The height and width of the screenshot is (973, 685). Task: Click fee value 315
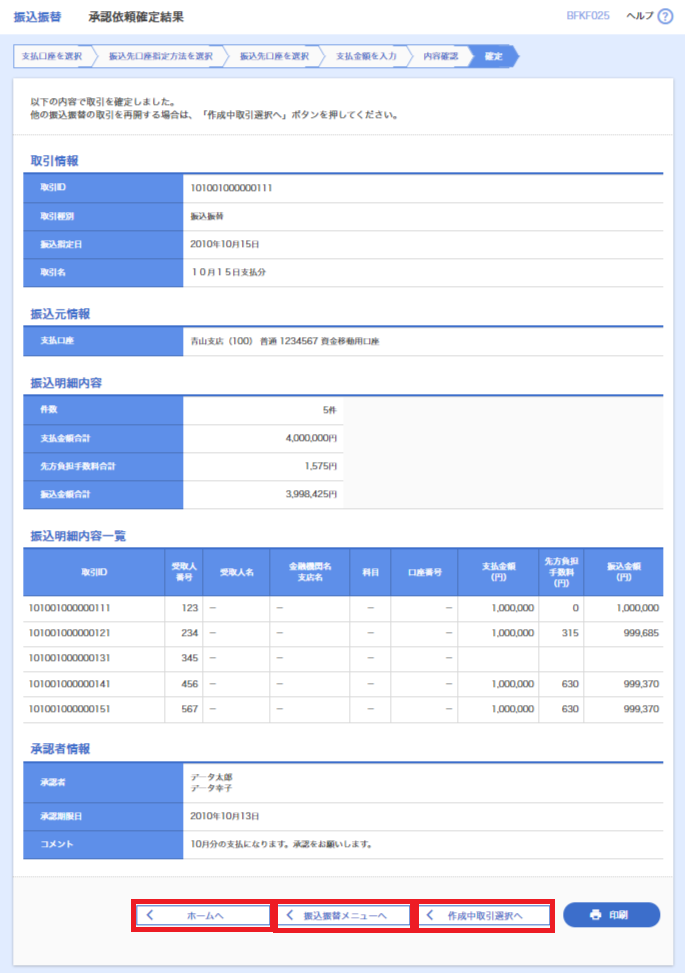tap(570, 633)
